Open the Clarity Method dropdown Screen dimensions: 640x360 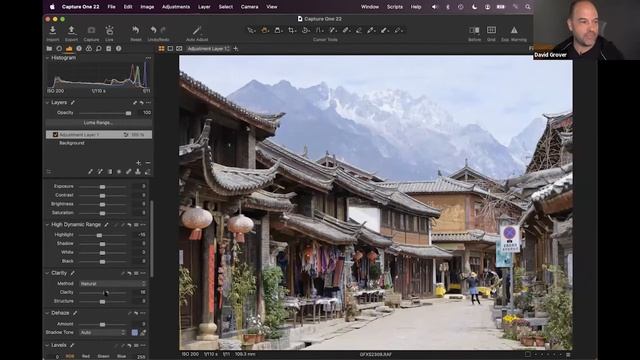(113, 284)
